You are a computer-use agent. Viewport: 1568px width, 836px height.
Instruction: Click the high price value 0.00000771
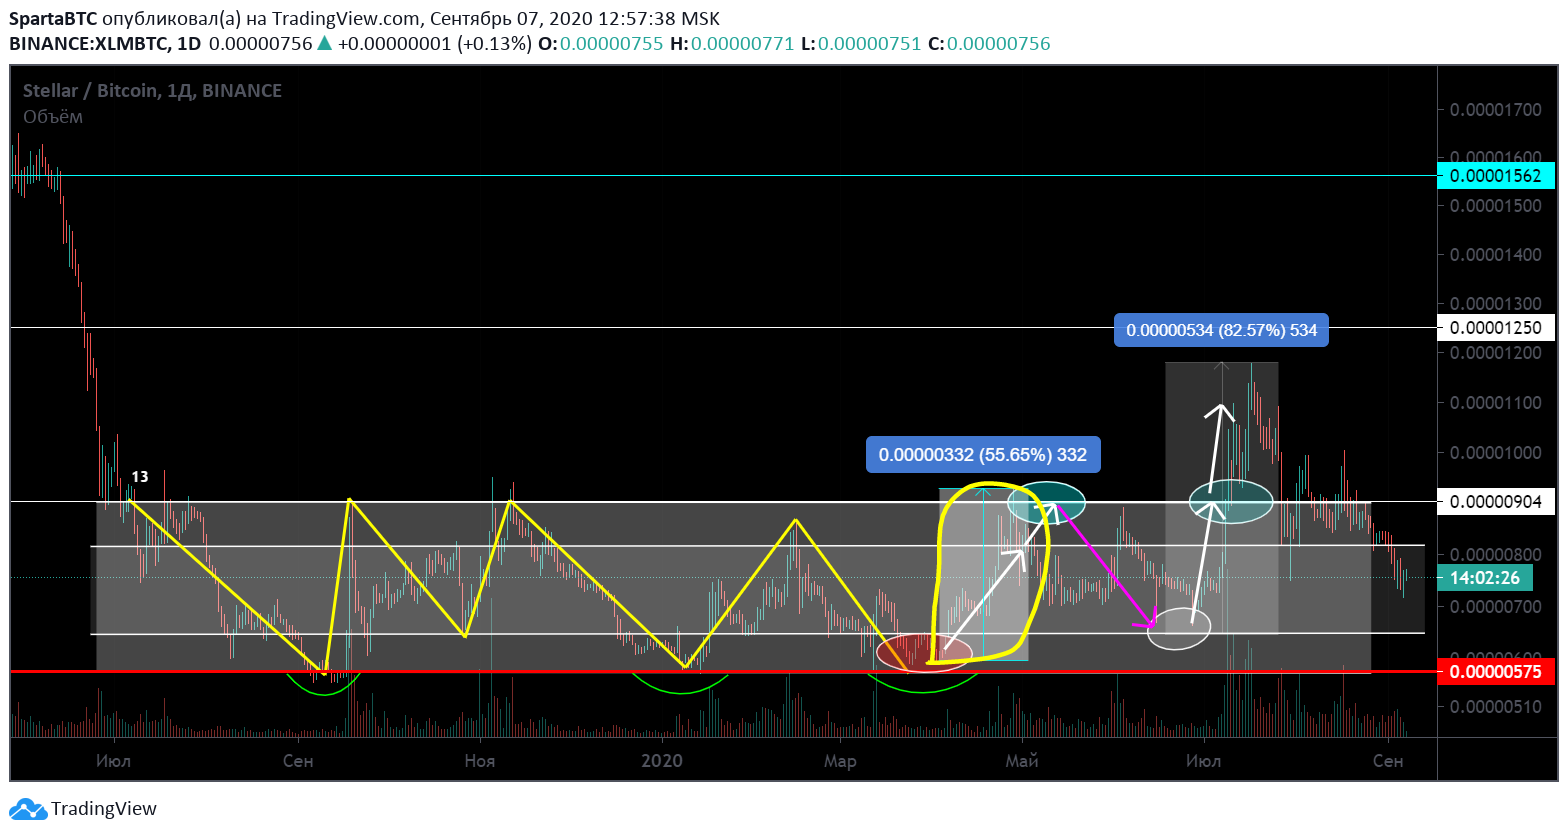(743, 44)
